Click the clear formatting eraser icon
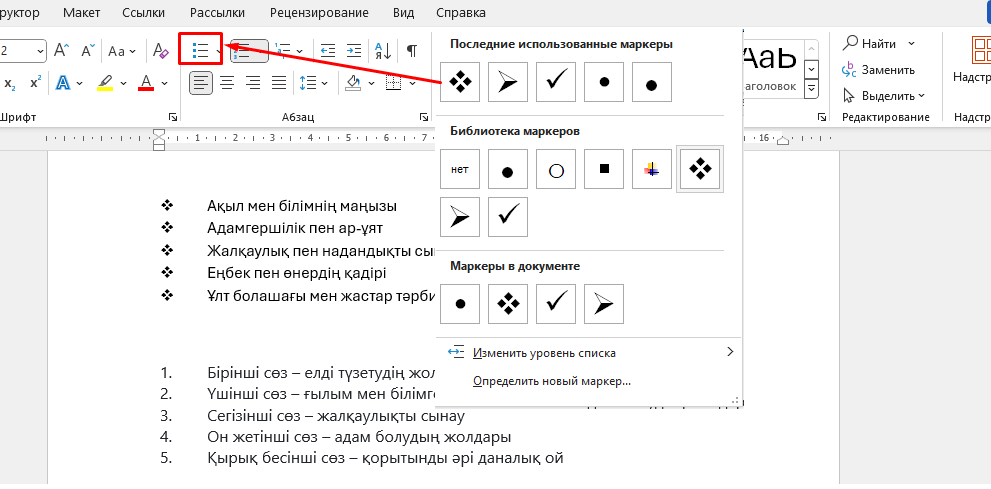 160,50
